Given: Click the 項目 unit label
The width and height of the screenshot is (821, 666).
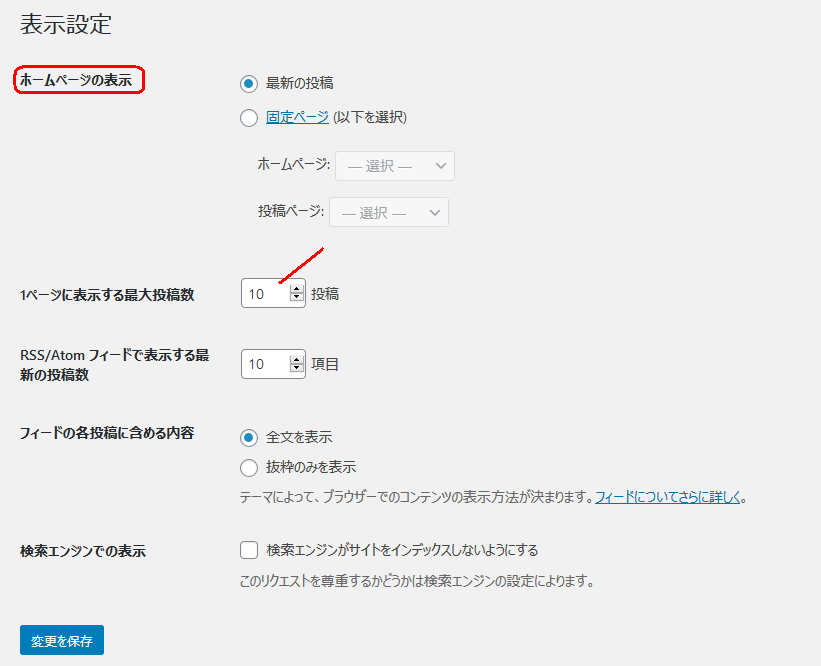Looking at the screenshot, I should [325, 364].
